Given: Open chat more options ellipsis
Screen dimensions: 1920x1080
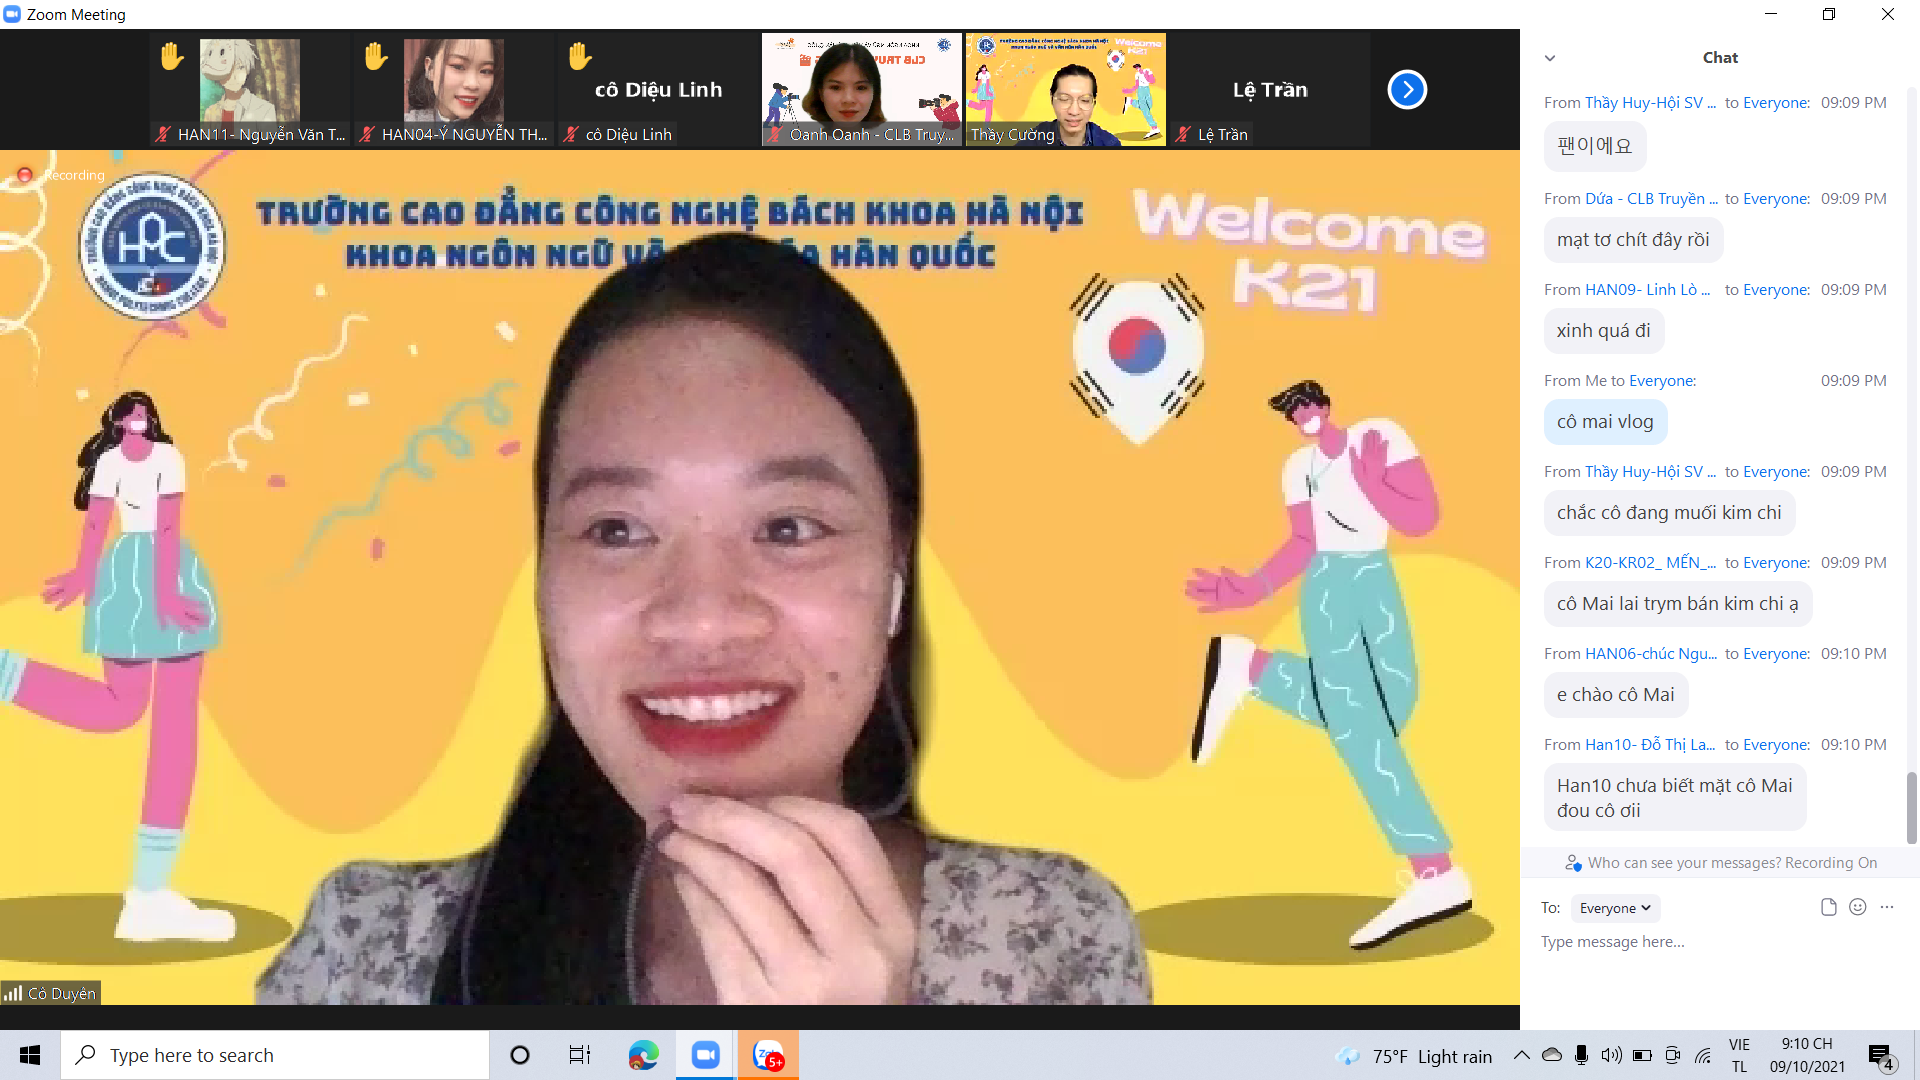Looking at the screenshot, I should coord(1887,907).
